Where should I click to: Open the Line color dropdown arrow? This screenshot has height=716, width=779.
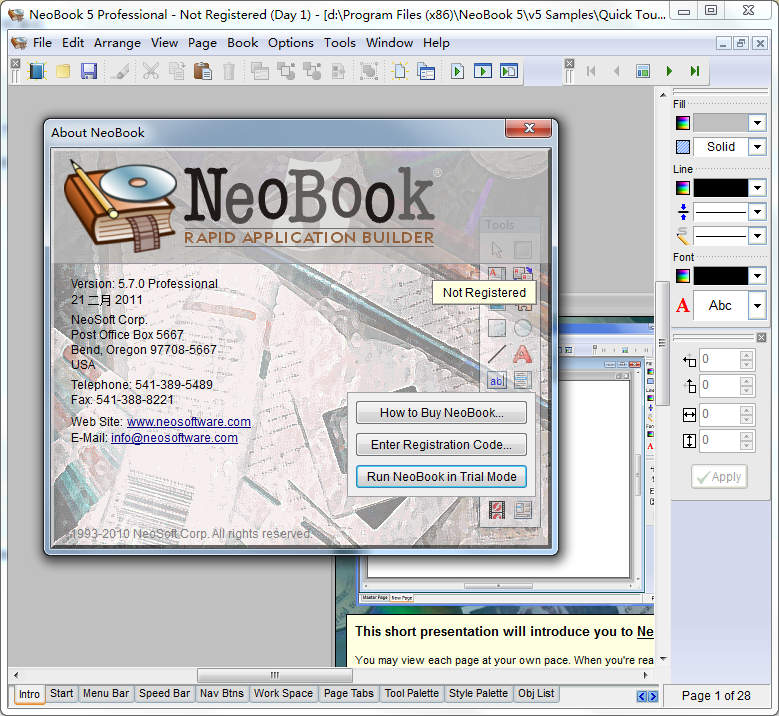[757, 188]
